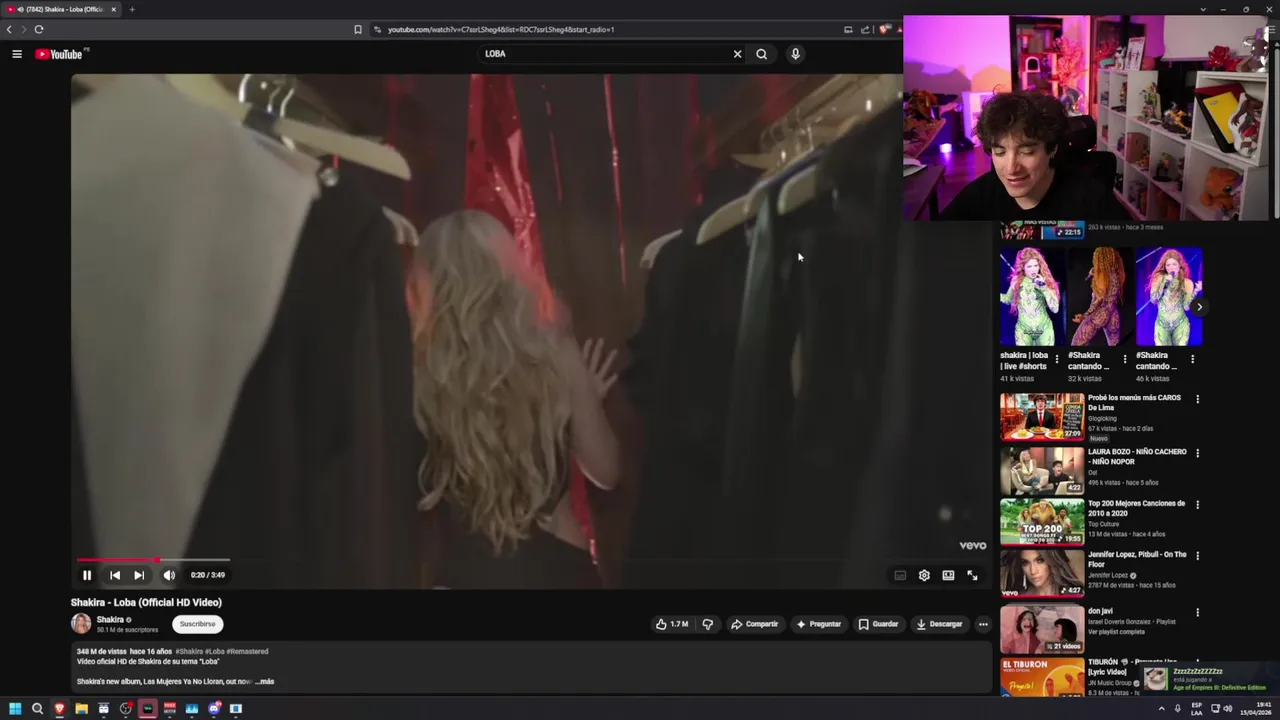Image resolution: width=1280 pixels, height=720 pixels.
Task: Toggle the subtitles button in player
Action: pyautogui.click(x=900, y=575)
